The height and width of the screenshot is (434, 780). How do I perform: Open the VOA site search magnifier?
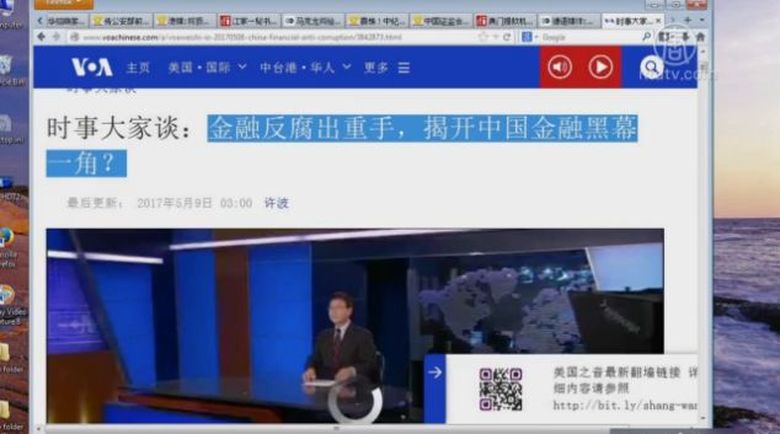(x=652, y=68)
